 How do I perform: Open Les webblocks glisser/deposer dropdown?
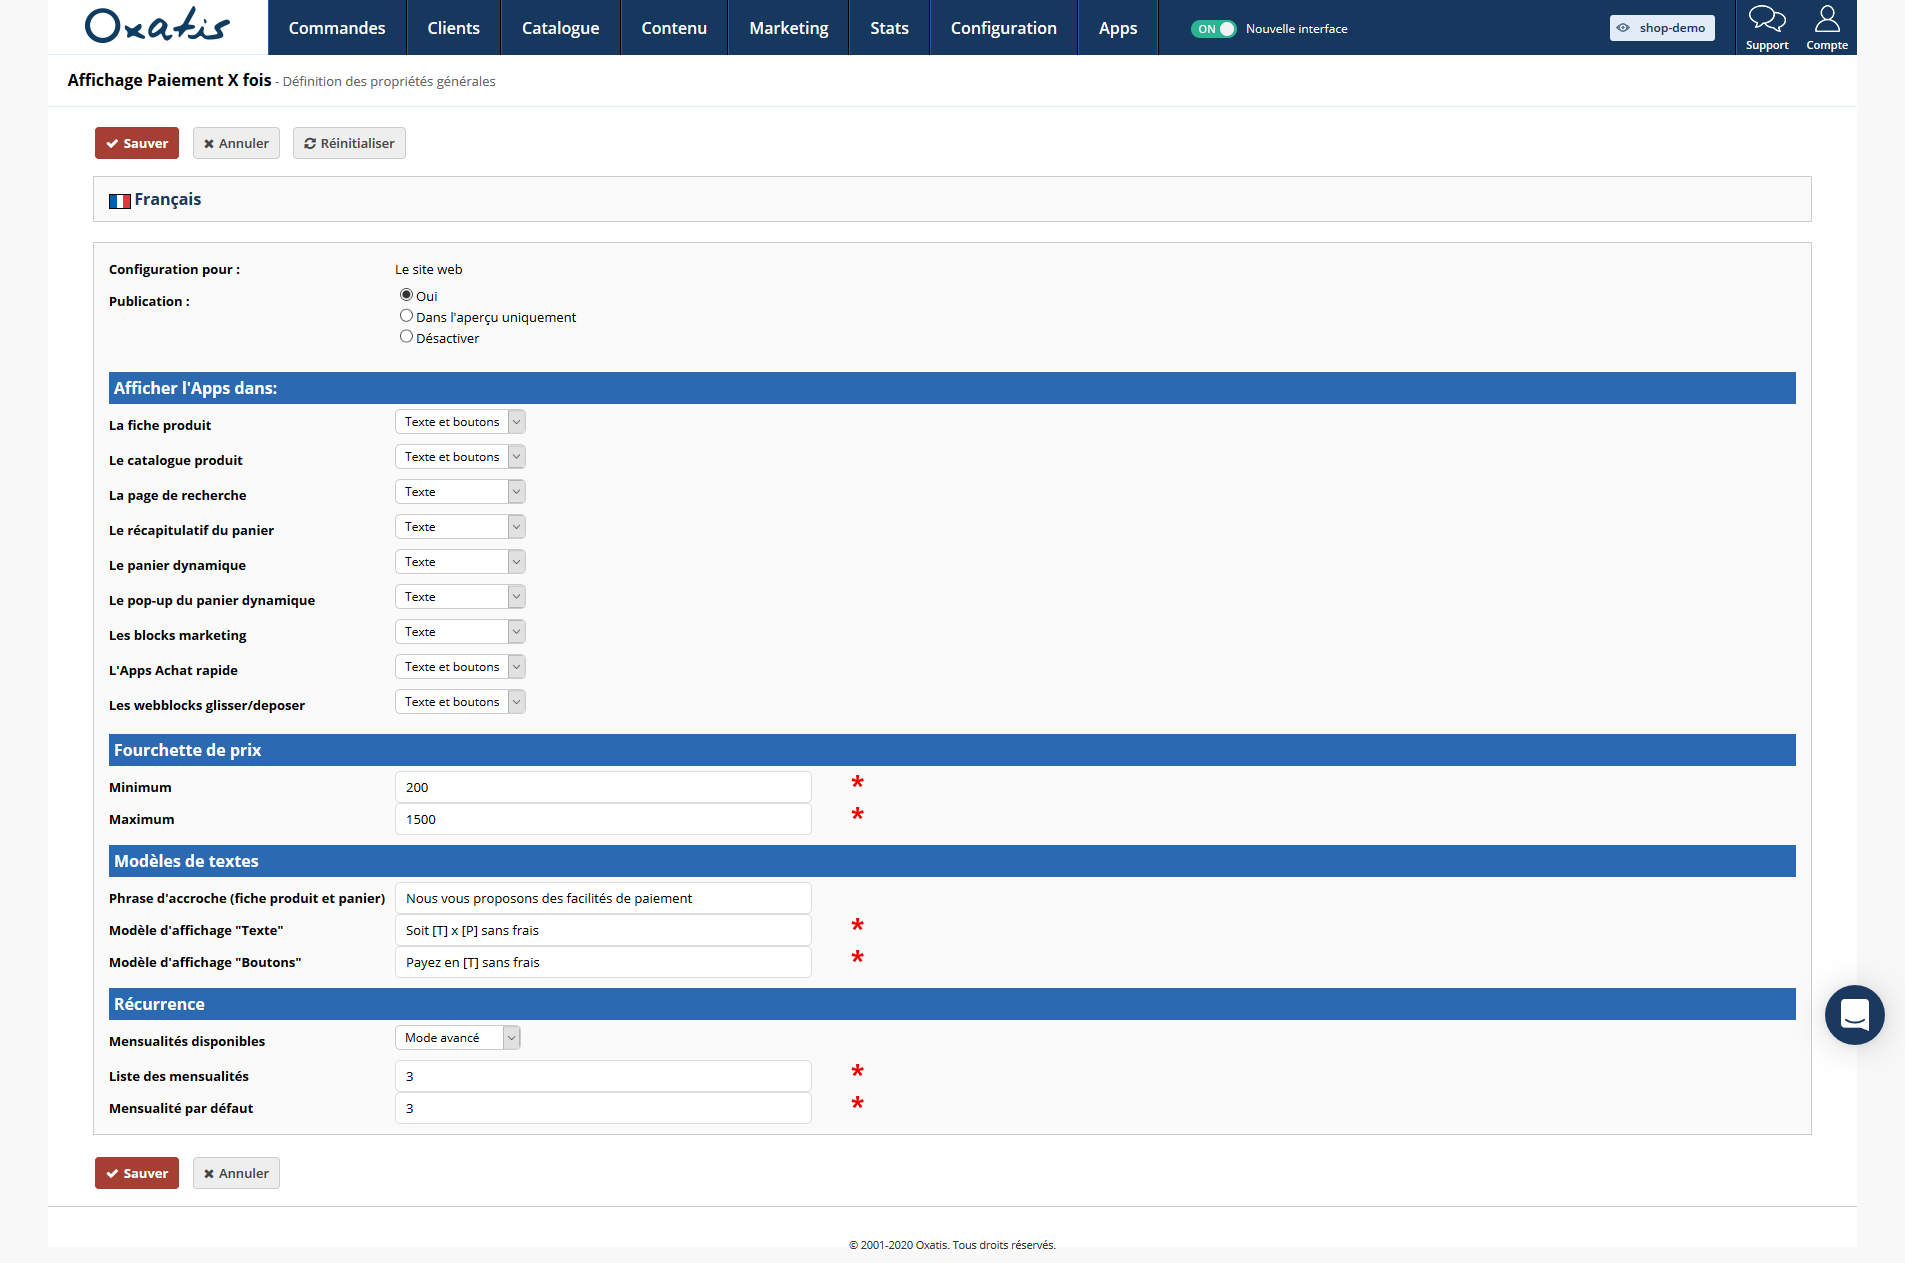pos(460,702)
